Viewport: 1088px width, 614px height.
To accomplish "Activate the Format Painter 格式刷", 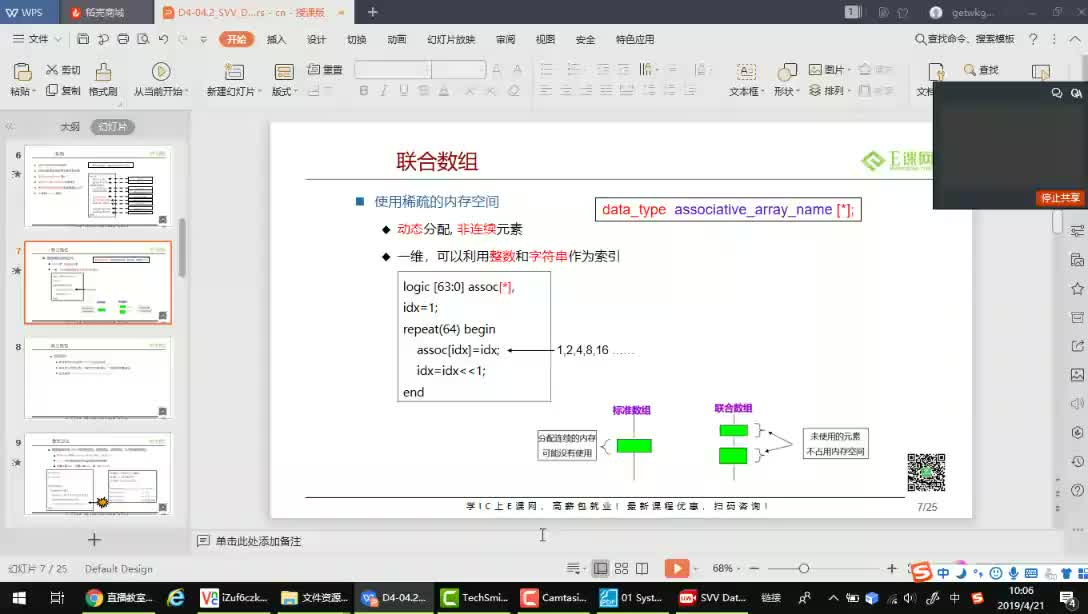I will click(103, 79).
